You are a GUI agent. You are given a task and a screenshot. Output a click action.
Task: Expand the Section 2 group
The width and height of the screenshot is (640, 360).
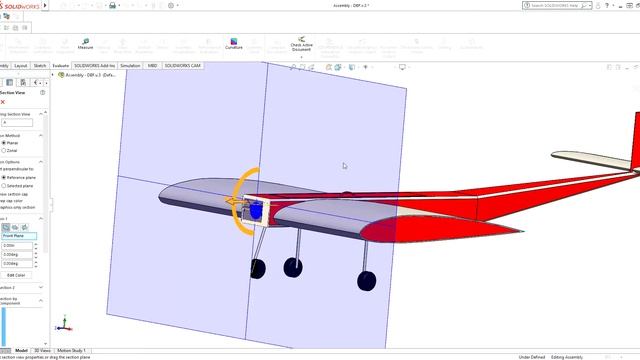[x=41, y=288]
